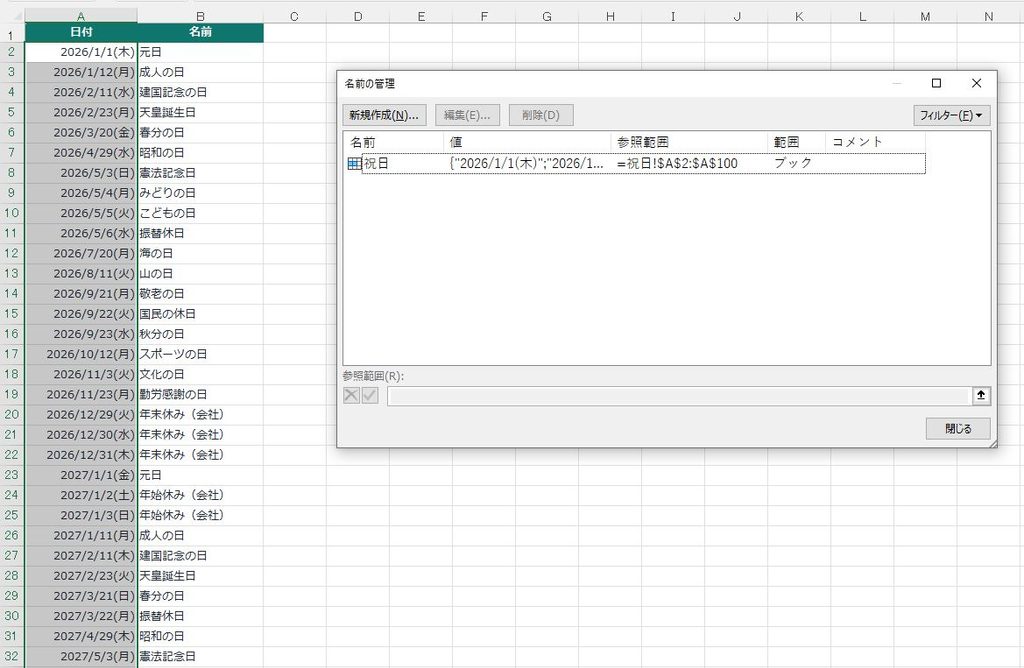Click the 日付 header cell

[x=81, y=32]
